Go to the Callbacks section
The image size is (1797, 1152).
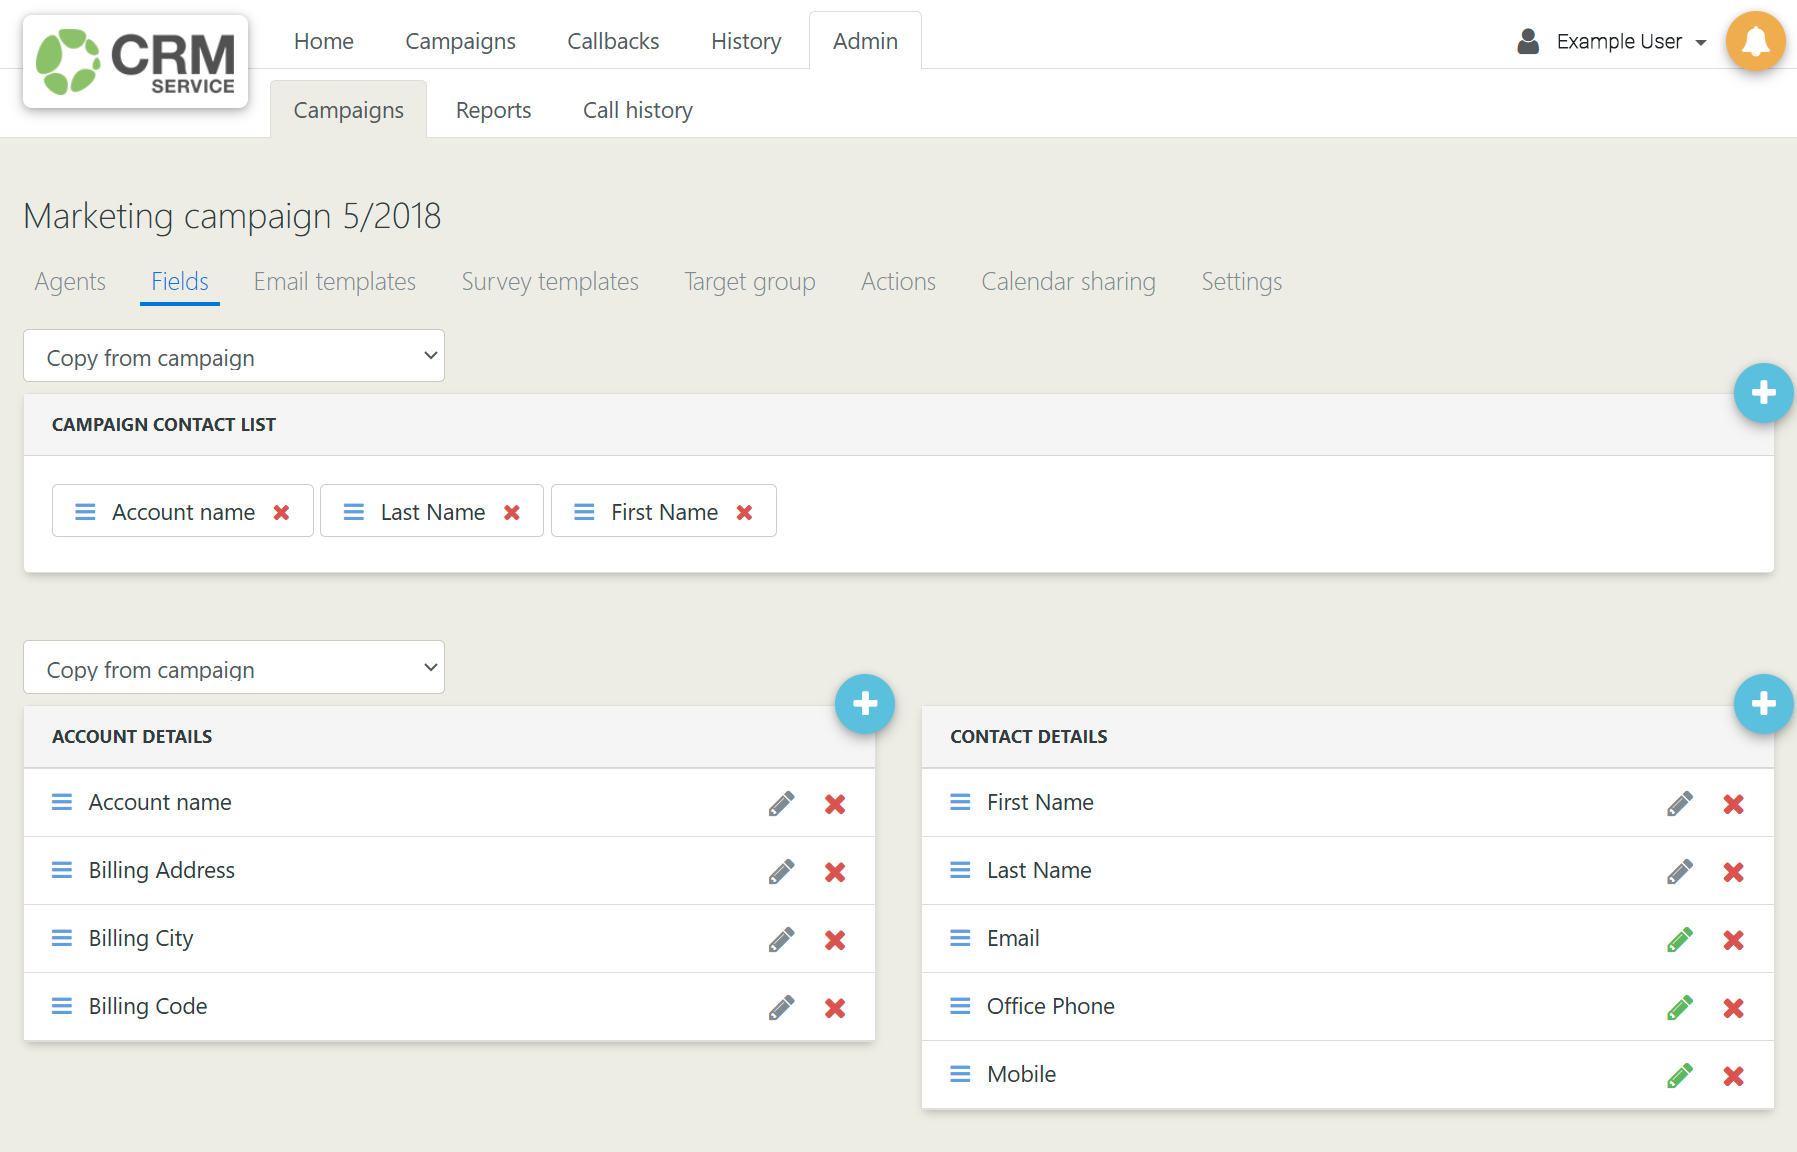click(x=612, y=41)
